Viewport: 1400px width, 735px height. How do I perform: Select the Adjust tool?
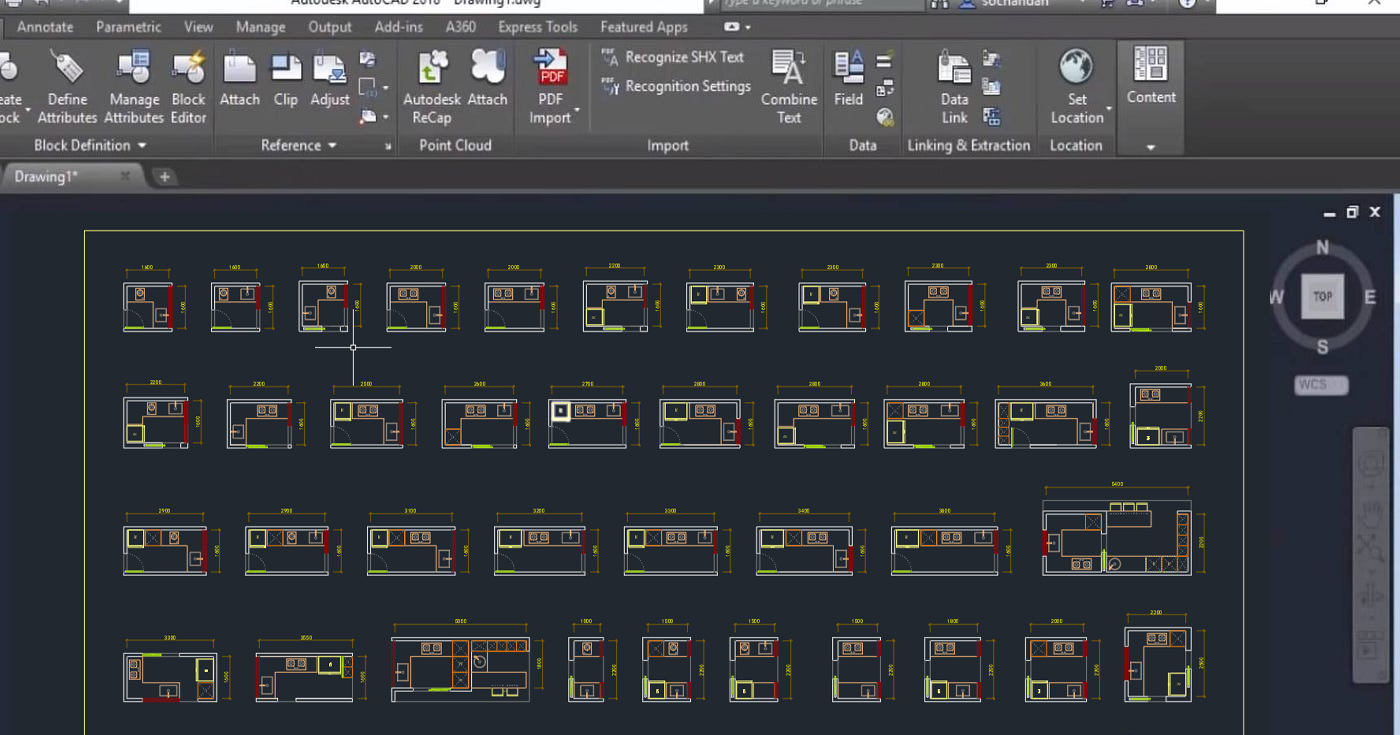(330, 80)
